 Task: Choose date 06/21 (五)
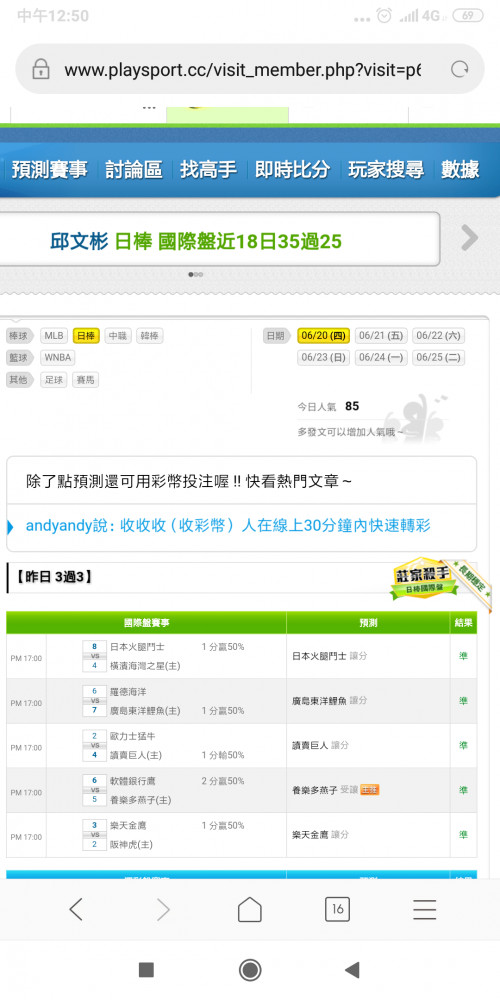381,335
